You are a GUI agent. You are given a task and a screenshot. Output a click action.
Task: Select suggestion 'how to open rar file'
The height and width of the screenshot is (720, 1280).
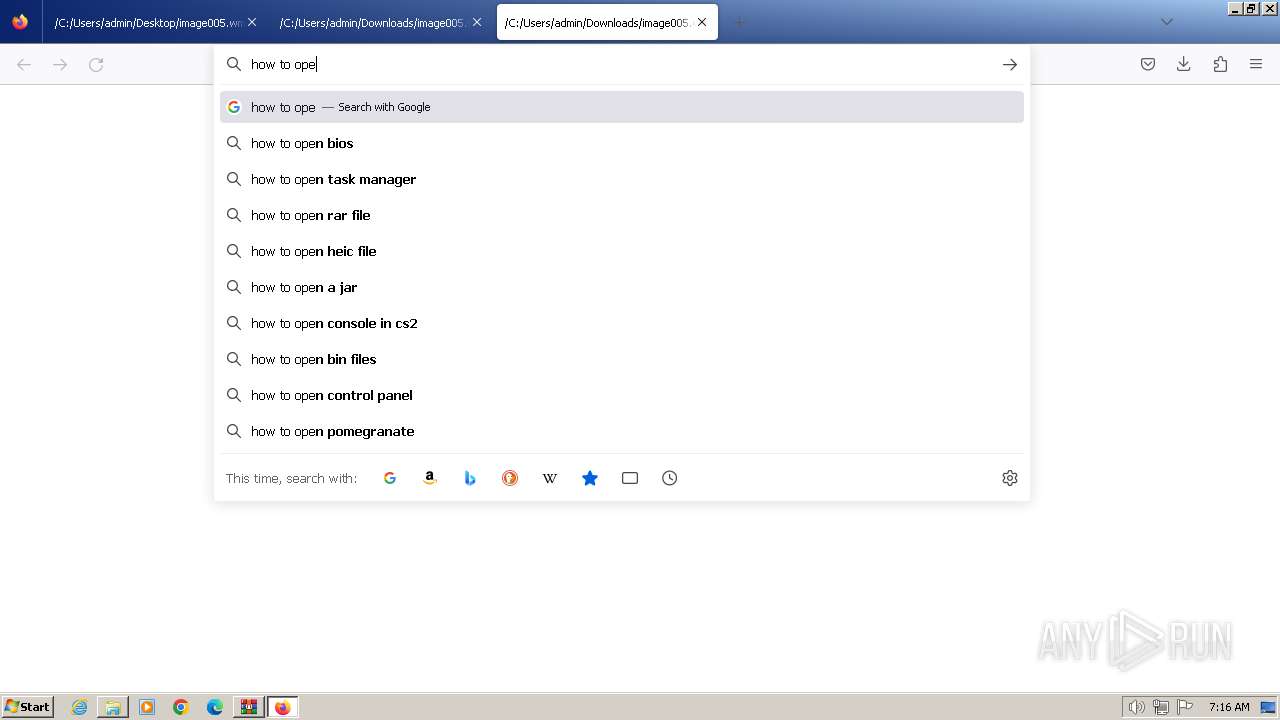tap(622, 215)
